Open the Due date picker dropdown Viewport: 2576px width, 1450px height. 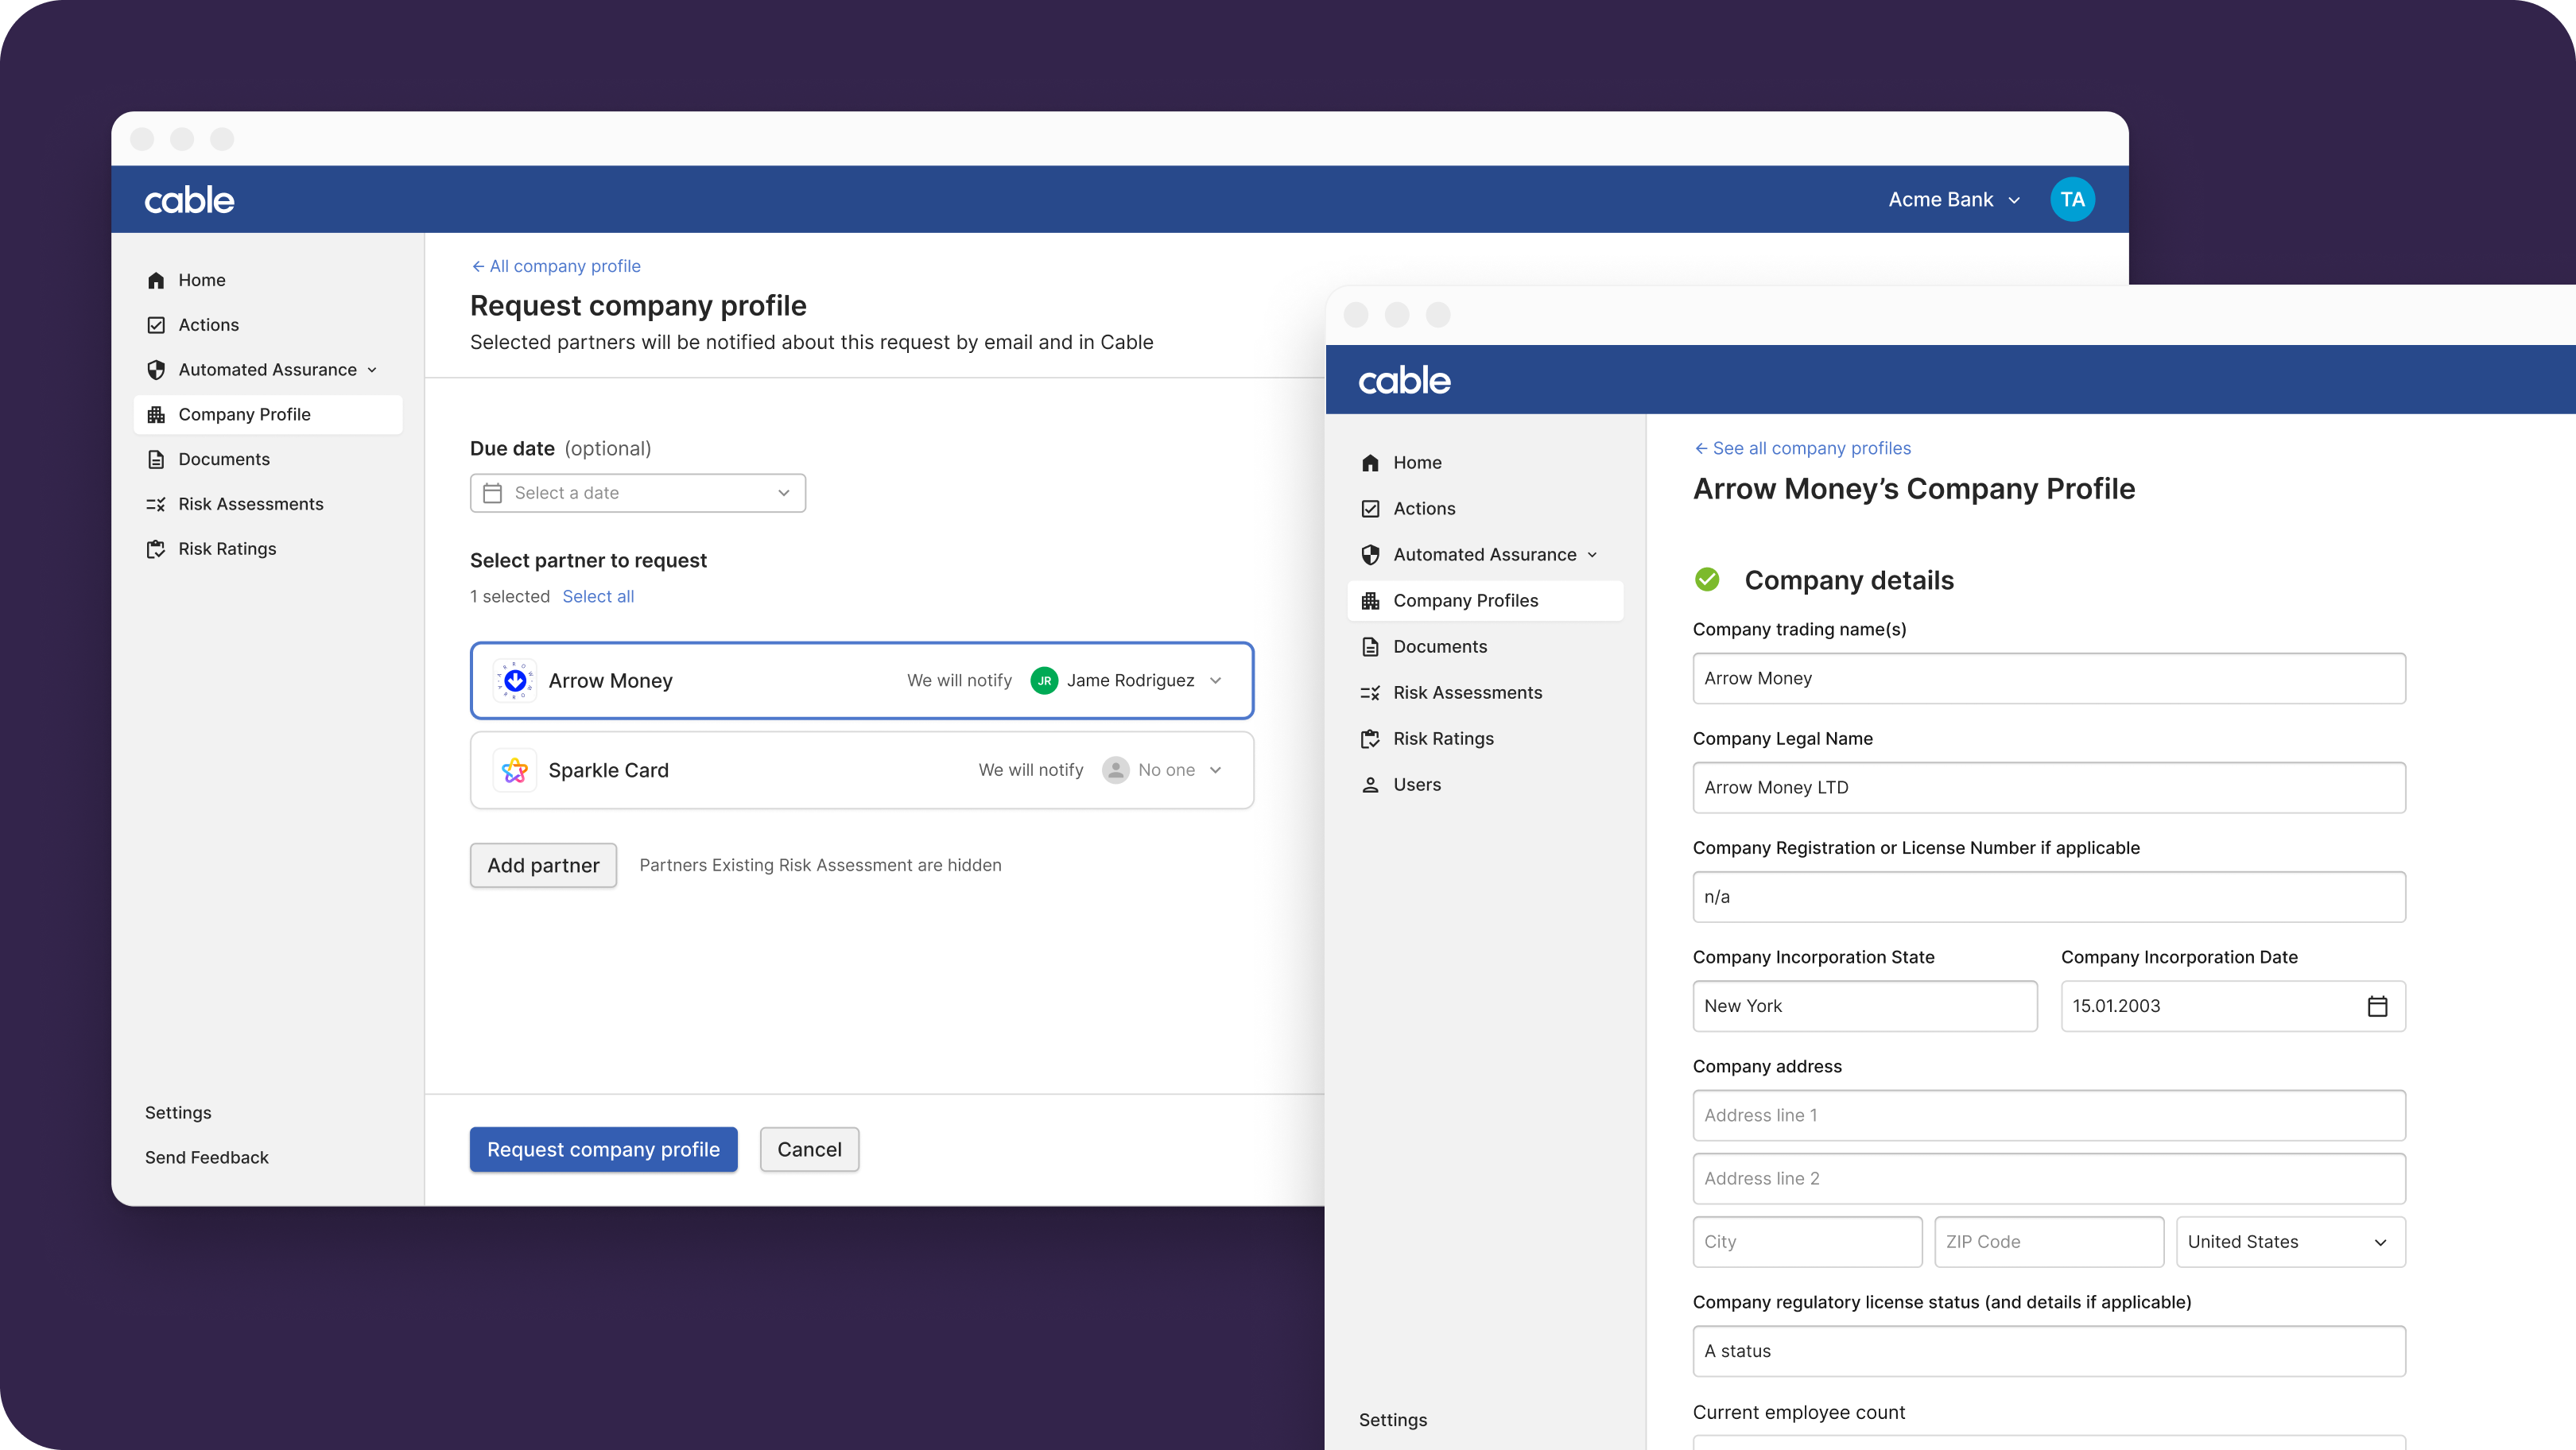638,493
